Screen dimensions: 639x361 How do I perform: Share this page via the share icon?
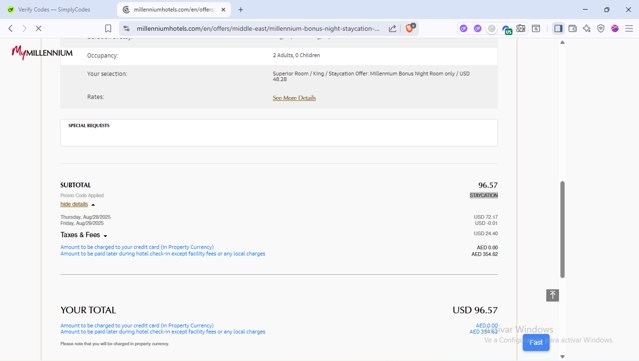392,29
